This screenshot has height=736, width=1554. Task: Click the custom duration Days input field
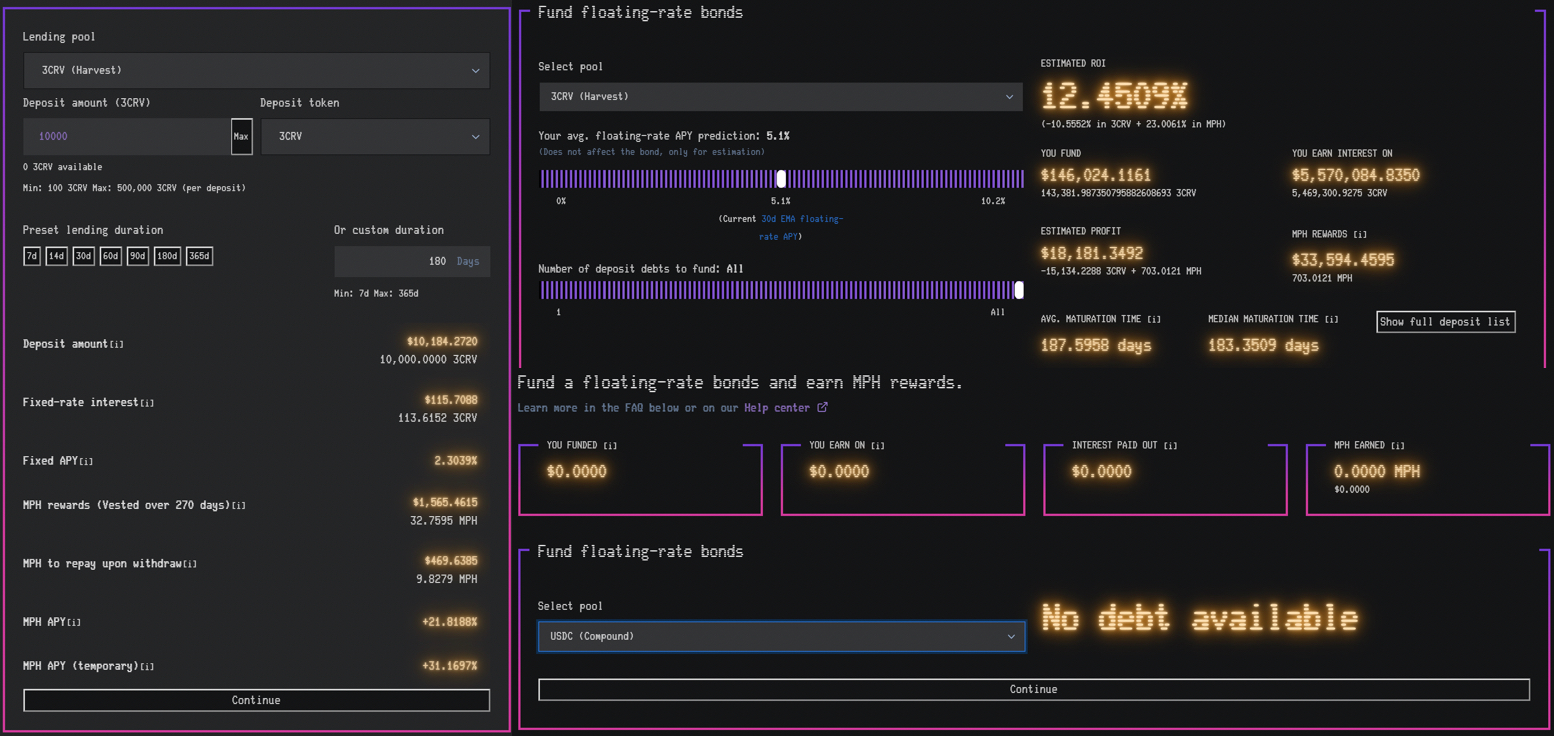(412, 261)
